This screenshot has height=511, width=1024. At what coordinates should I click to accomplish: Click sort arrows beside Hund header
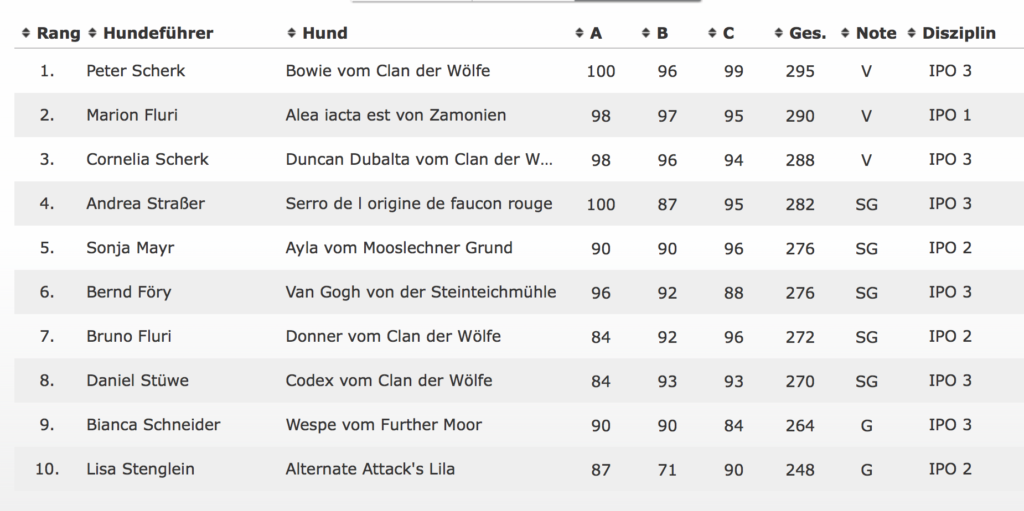pos(292,33)
